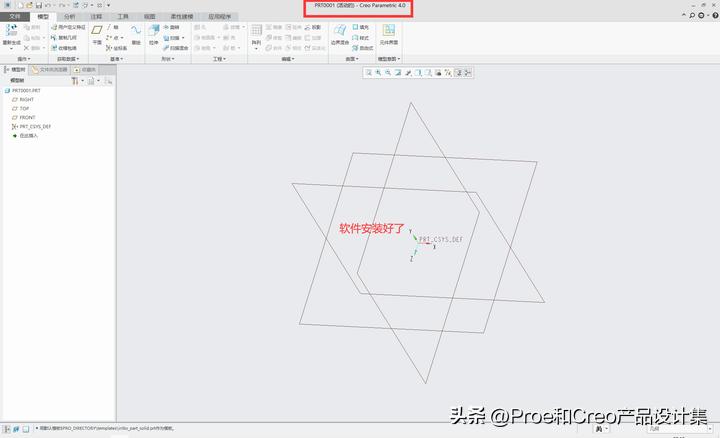Expand the 编辑 (Editing) group menu
720x438 pixels.
pyautogui.click(x=288, y=59)
